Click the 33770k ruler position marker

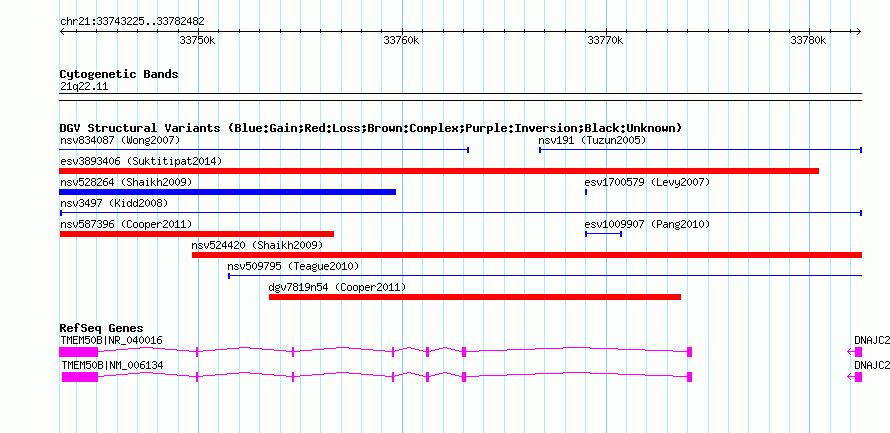pyautogui.click(x=605, y=40)
